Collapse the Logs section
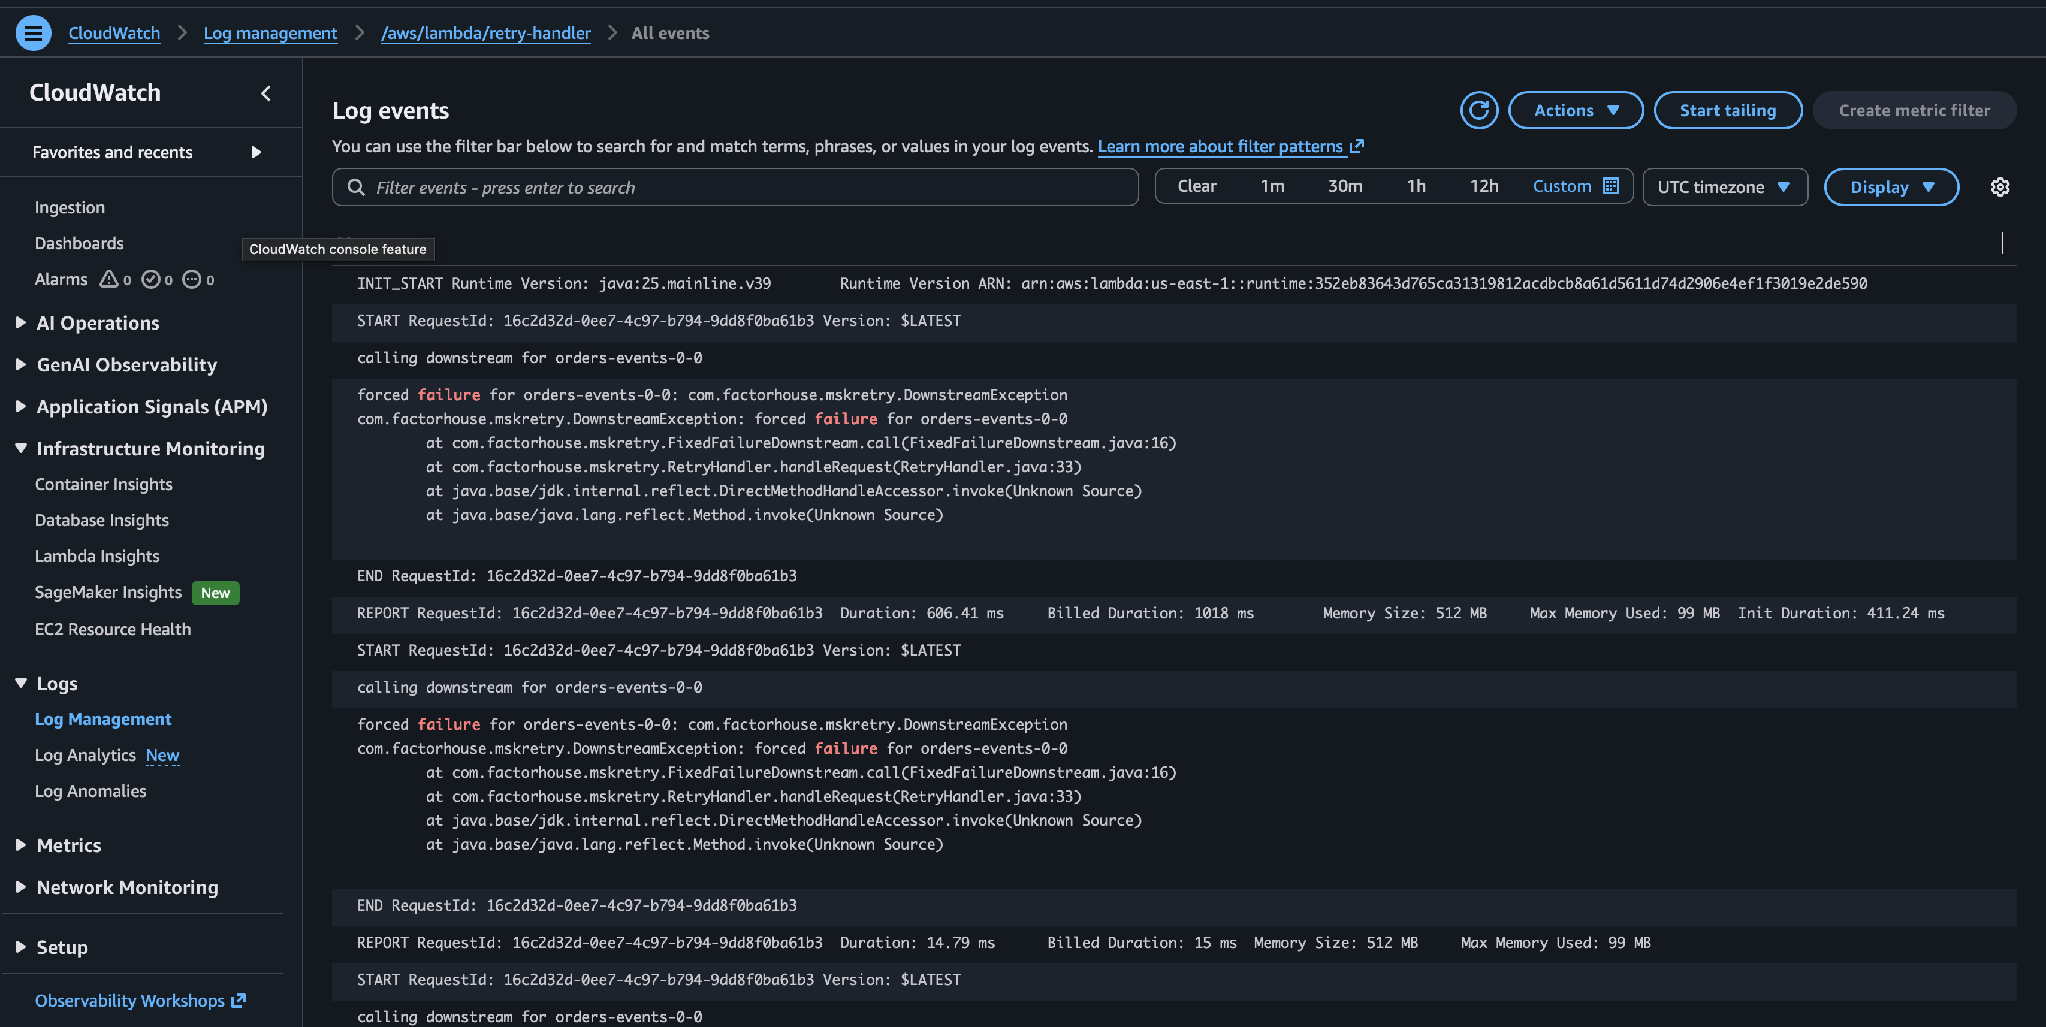 click(x=20, y=683)
